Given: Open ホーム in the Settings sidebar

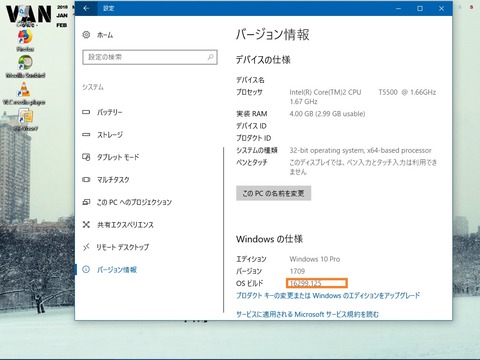Looking at the screenshot, I should tap(105, 35).
